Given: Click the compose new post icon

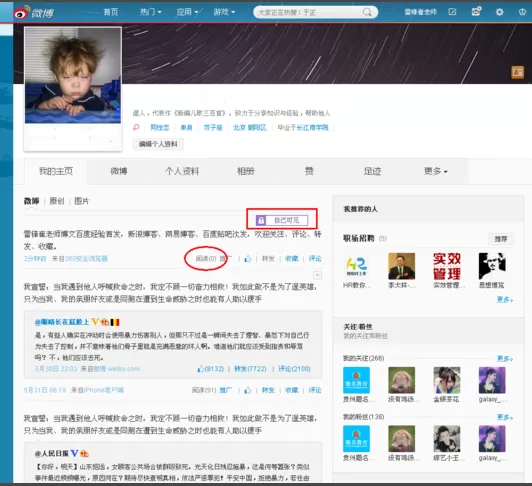Looking at the screenshot, I should pyautogui.click(x=452, y=12).
